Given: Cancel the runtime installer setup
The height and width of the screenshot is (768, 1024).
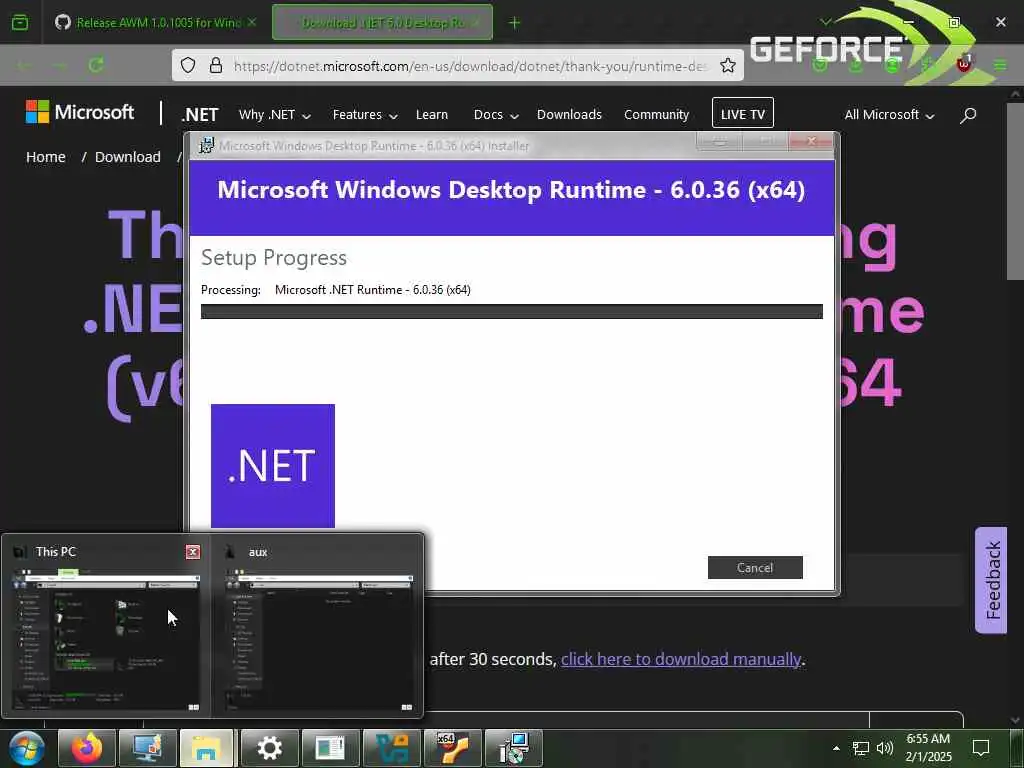Looking at the screenshot, I should coord(755,568).
